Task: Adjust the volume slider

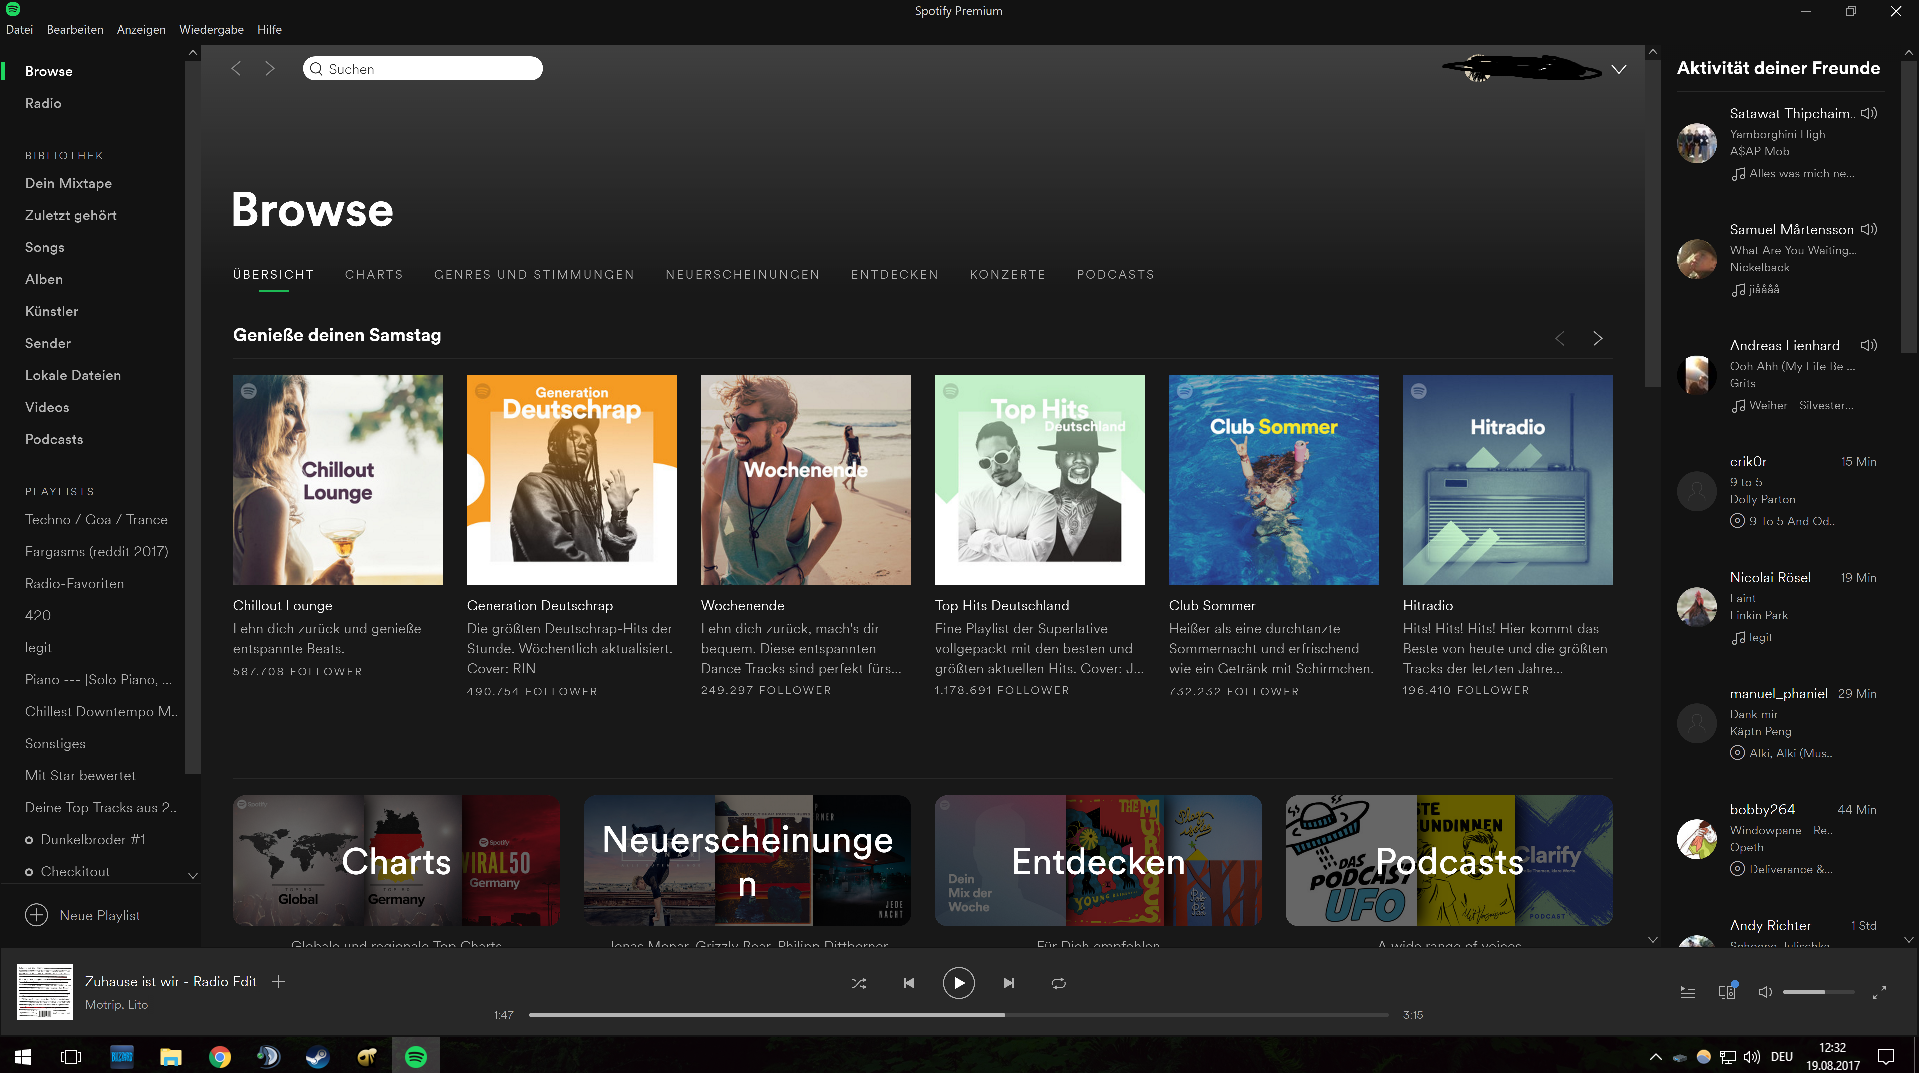Action: (1818, 992)
